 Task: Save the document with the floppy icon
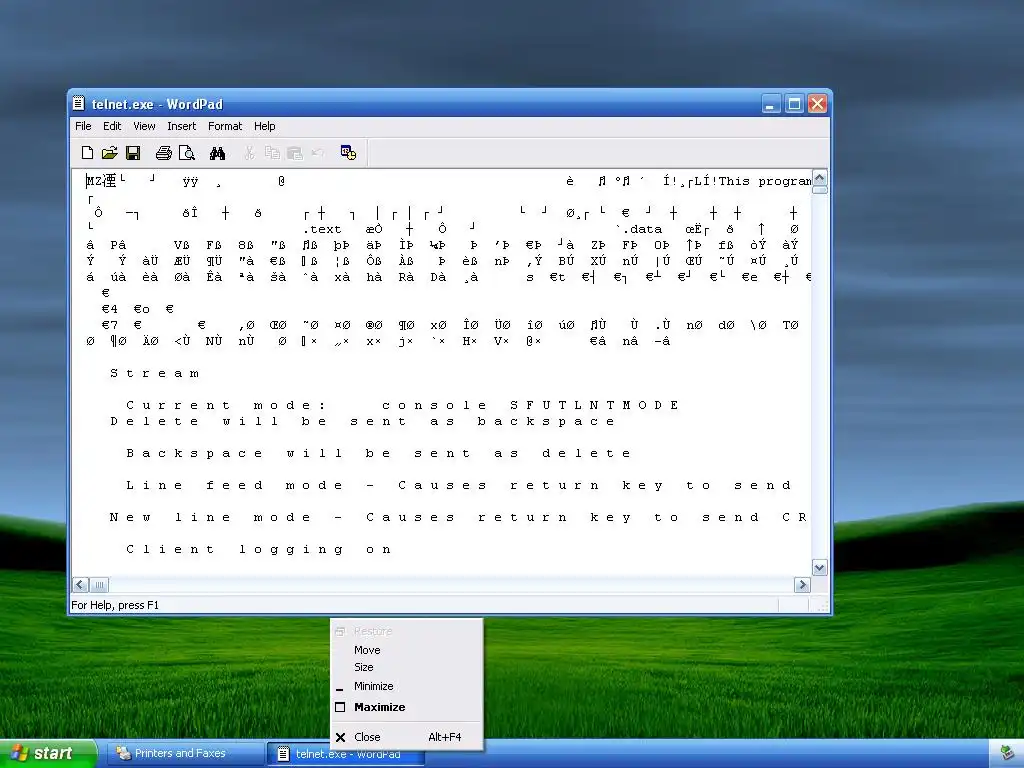point(133,153)
